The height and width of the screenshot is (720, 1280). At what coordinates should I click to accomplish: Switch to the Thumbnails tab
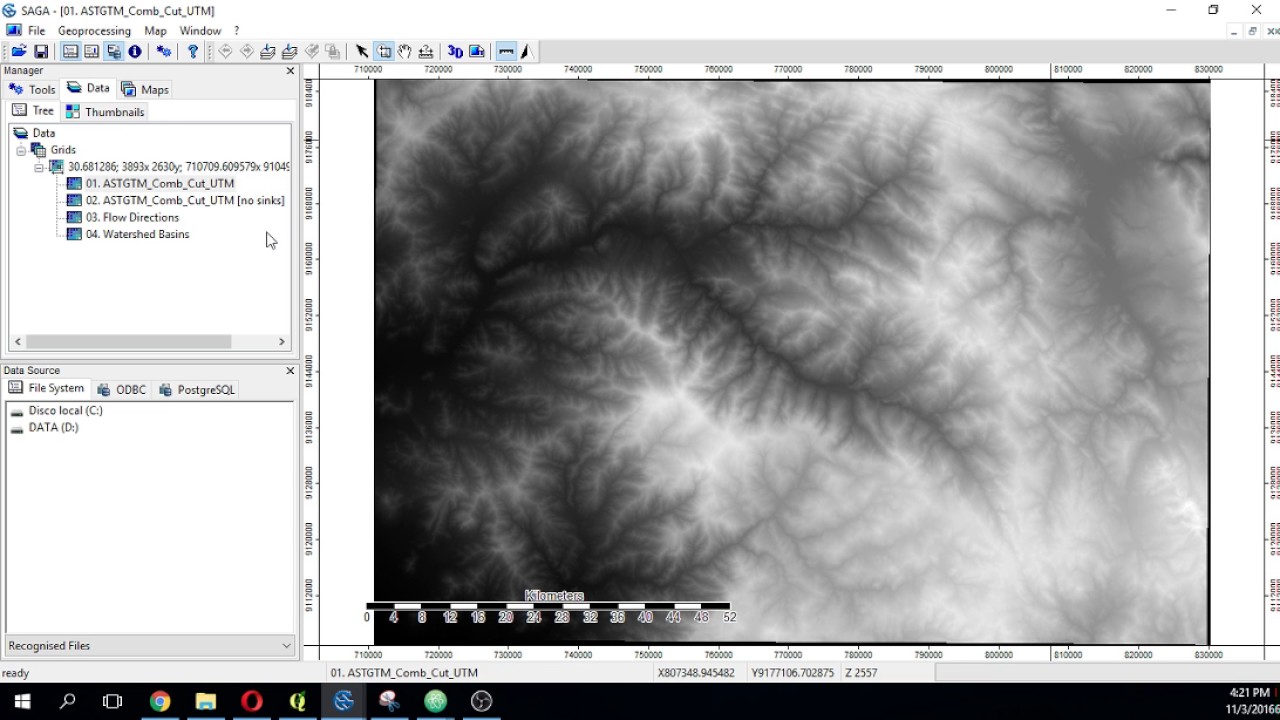(x=105, y=112)
